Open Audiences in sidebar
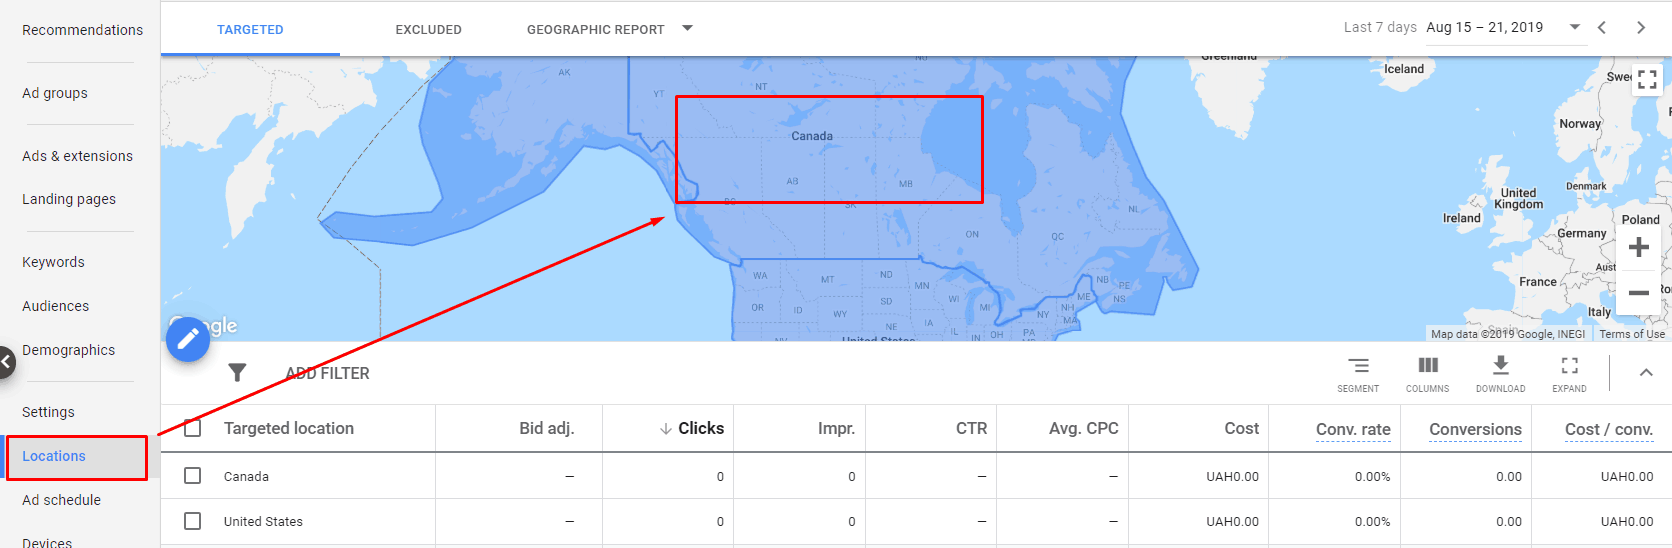1672x548 pixels. pyautogui.click(x=55, y=306)
